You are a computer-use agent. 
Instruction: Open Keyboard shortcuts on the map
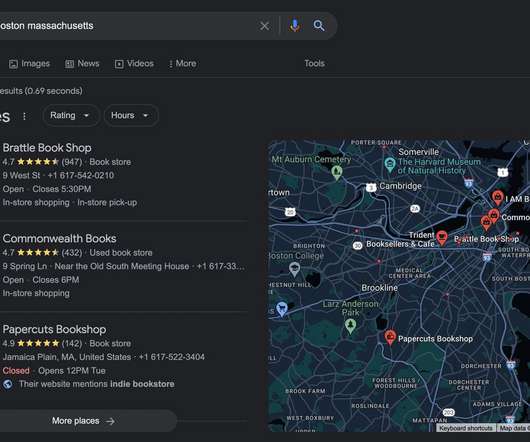coord(466,428)
